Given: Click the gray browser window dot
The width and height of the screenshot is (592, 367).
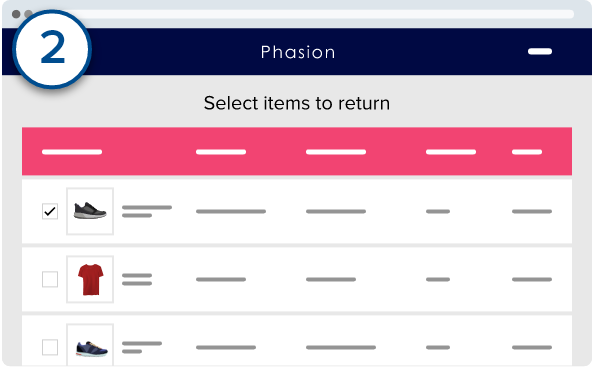Looking at the screenshot, I should pos(16,14).
